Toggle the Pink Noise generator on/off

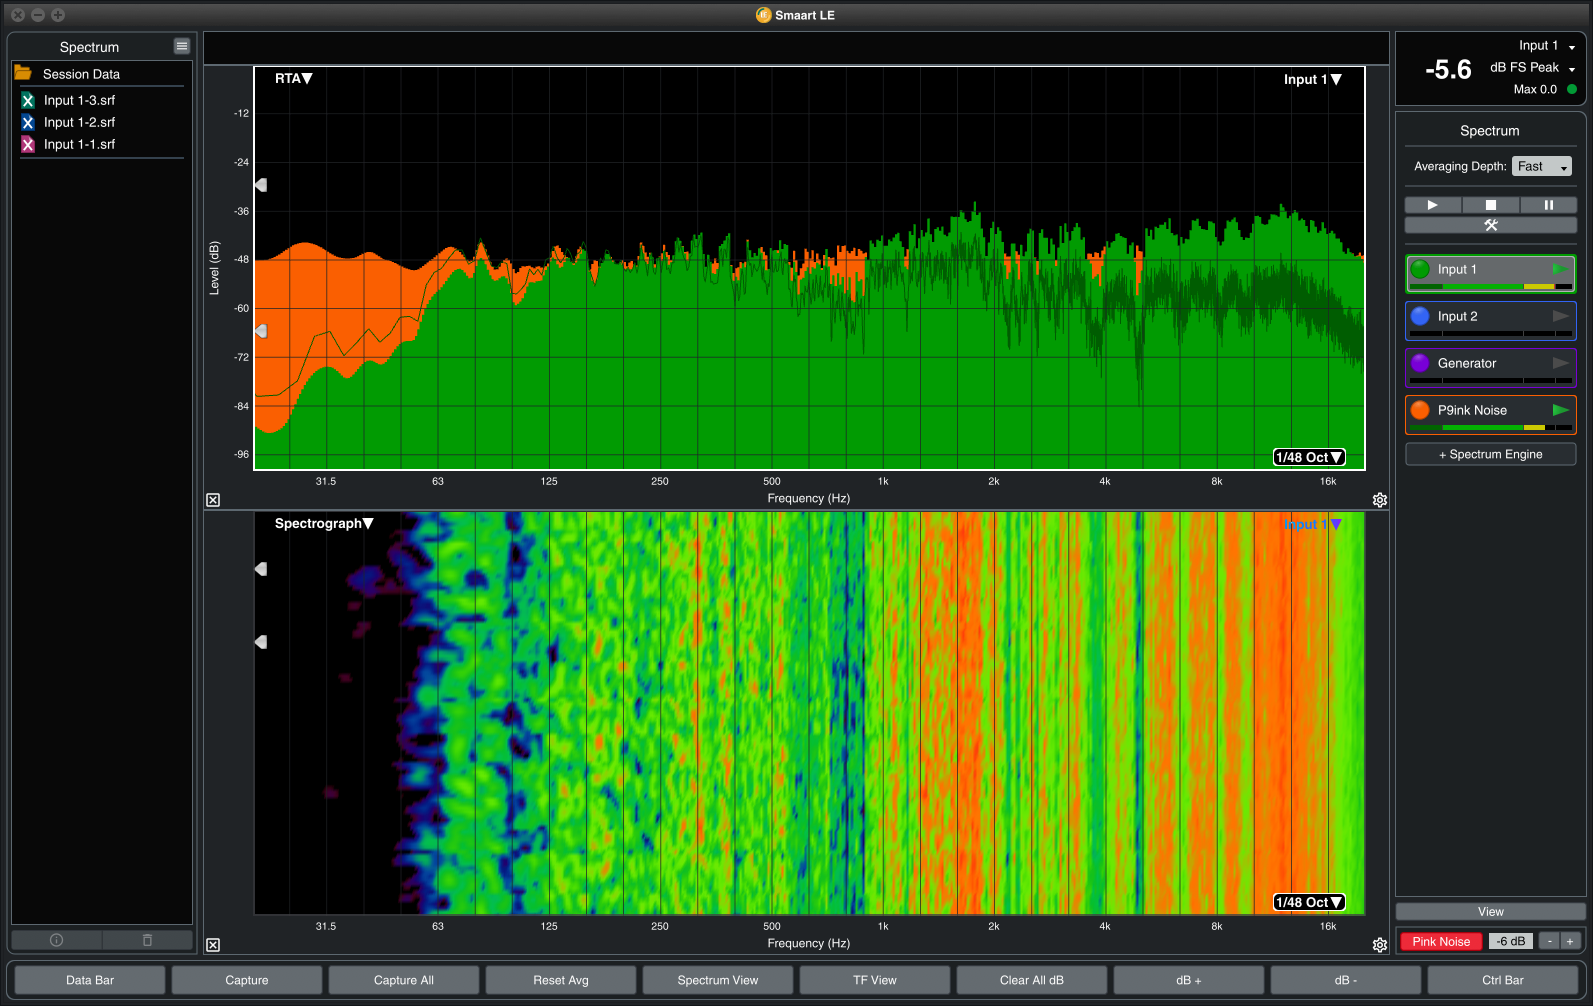point(1441,941)
